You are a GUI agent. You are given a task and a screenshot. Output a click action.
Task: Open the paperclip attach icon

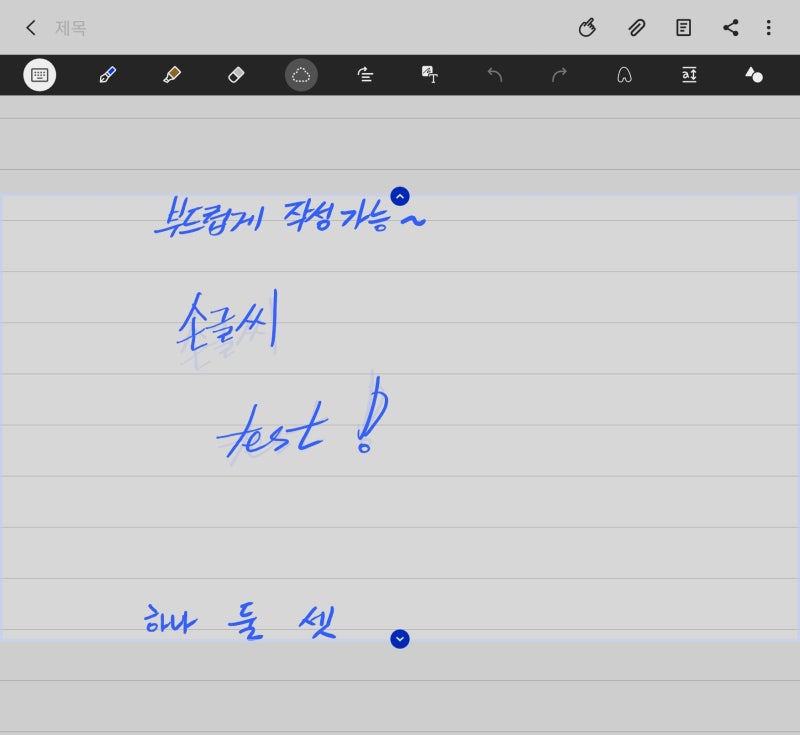(636, 28)
